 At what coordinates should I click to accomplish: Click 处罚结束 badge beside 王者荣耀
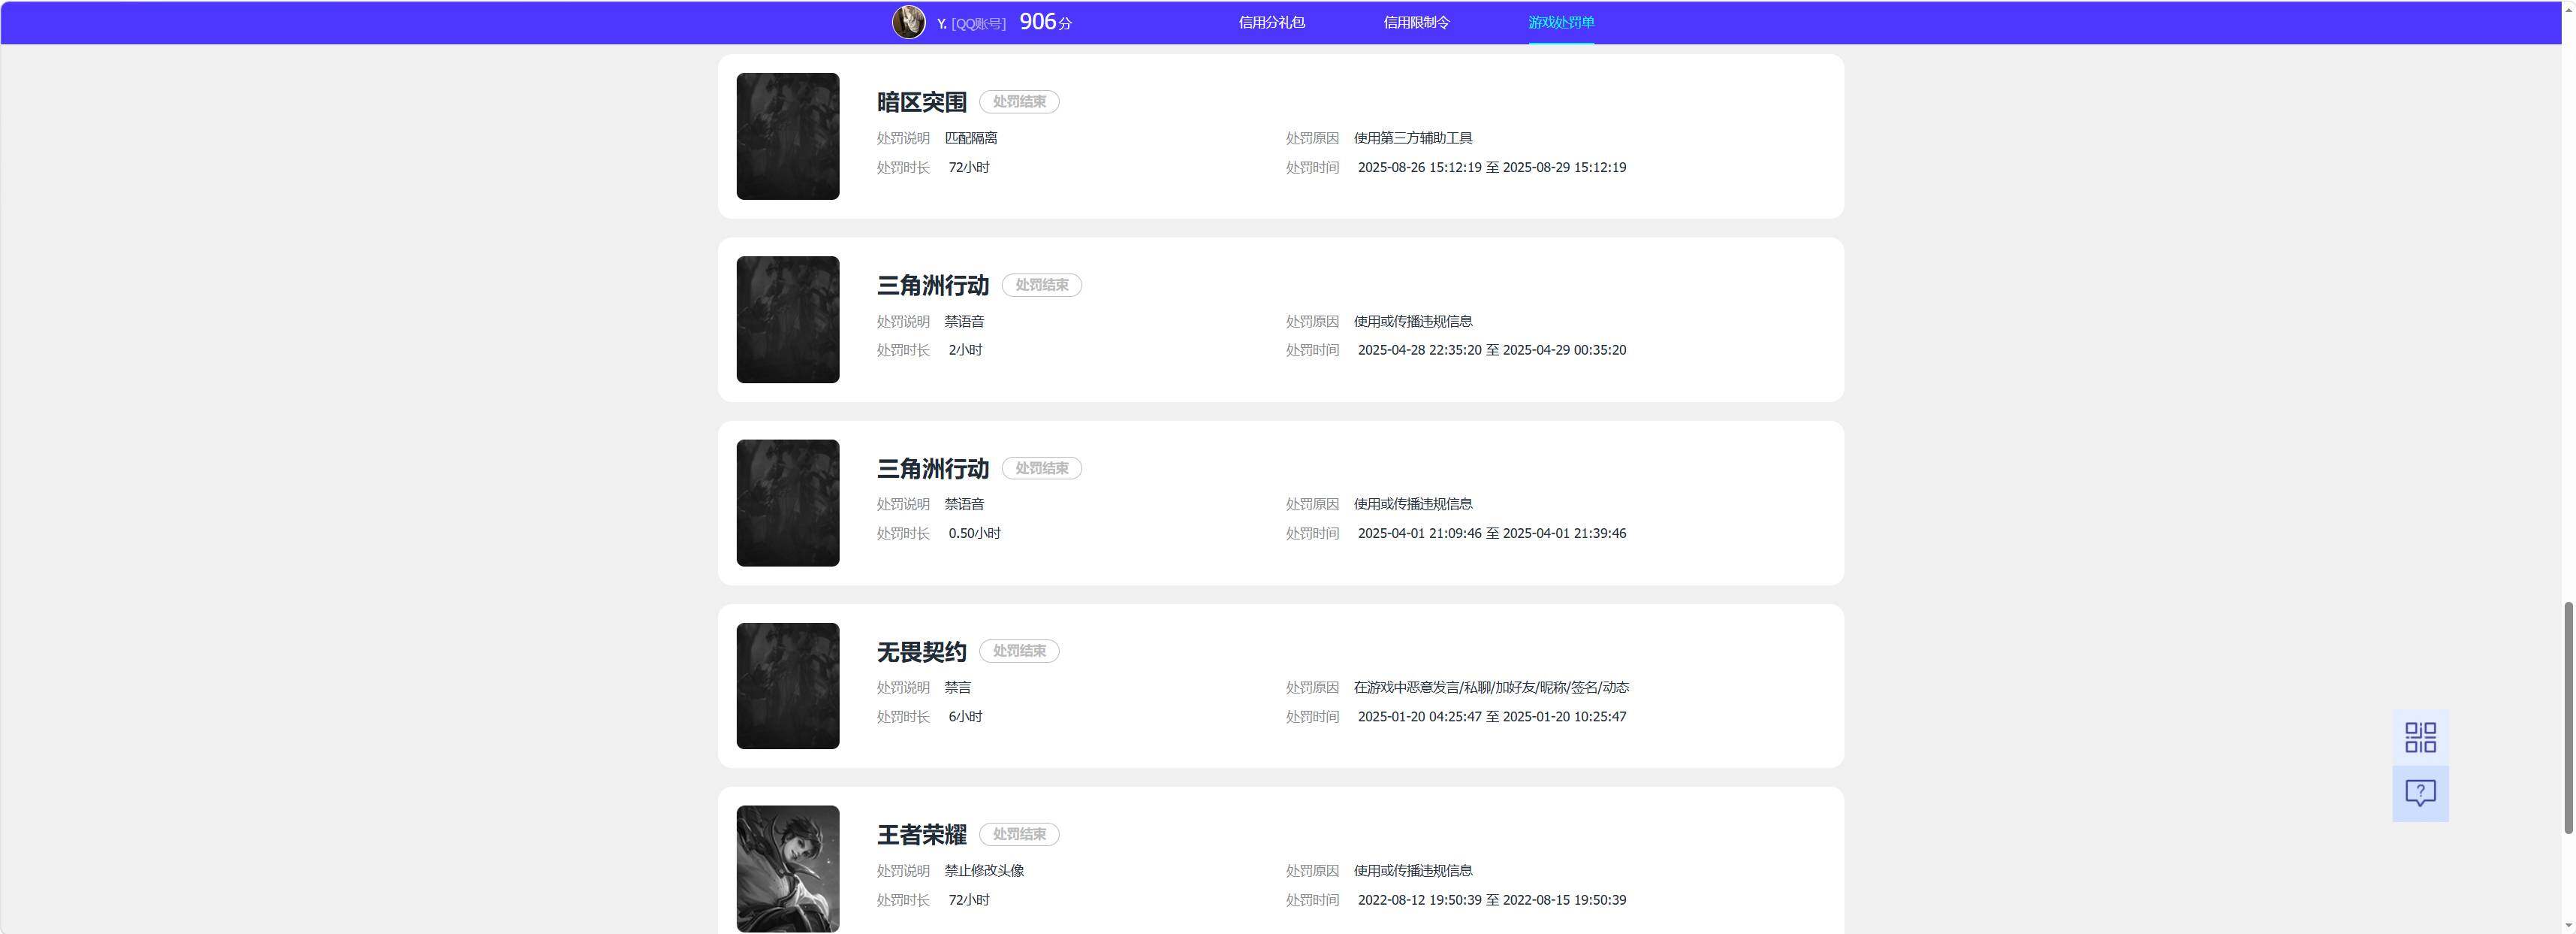click(1019, 834)
